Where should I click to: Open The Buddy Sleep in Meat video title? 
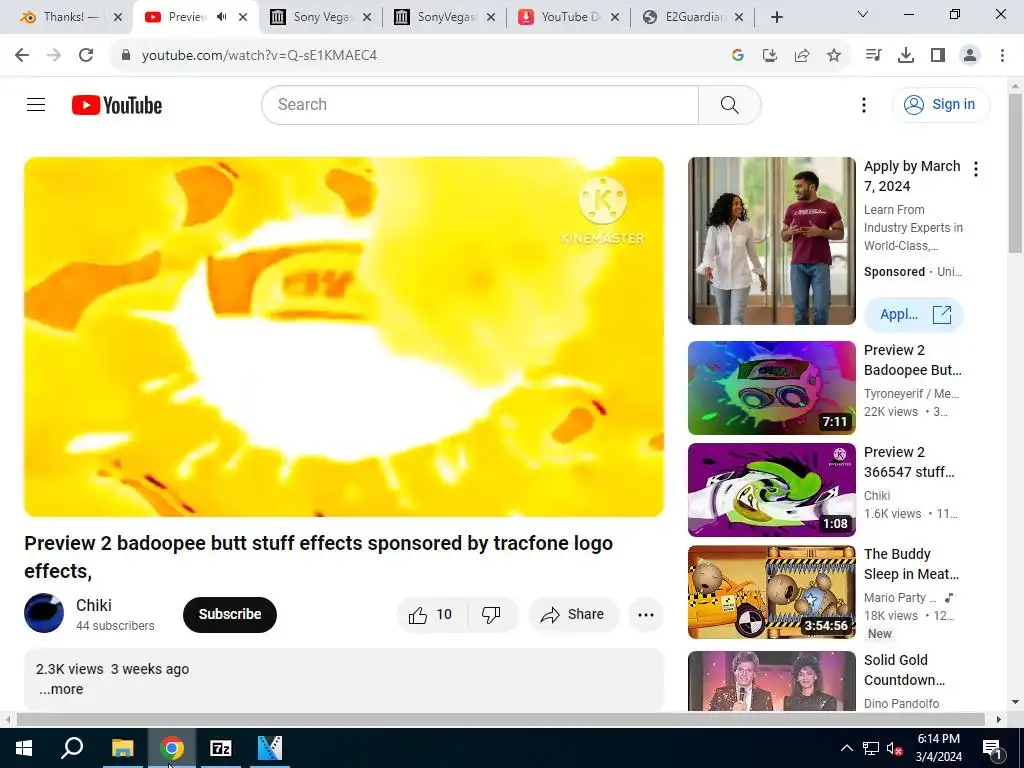coord(911,564)
